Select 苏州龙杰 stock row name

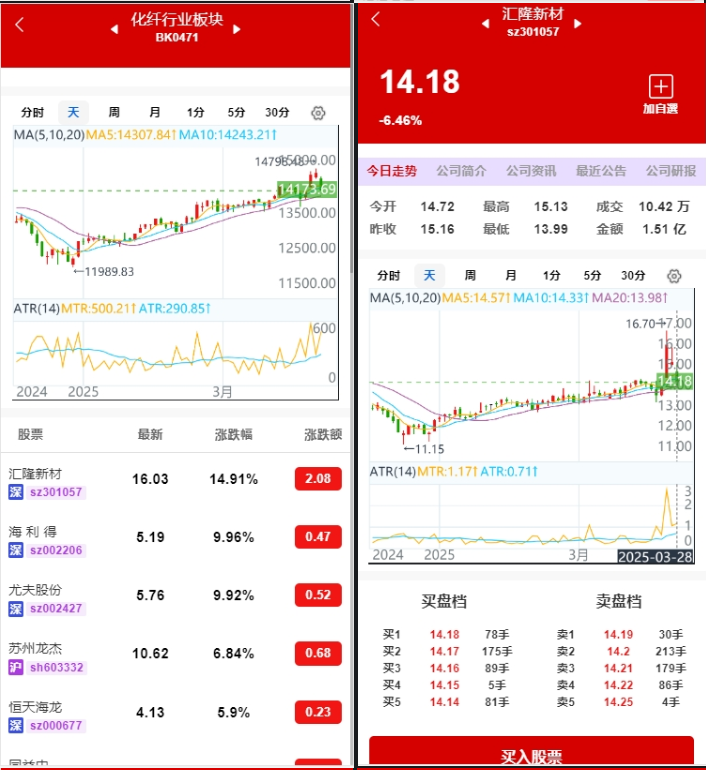(x=35, y=649)
